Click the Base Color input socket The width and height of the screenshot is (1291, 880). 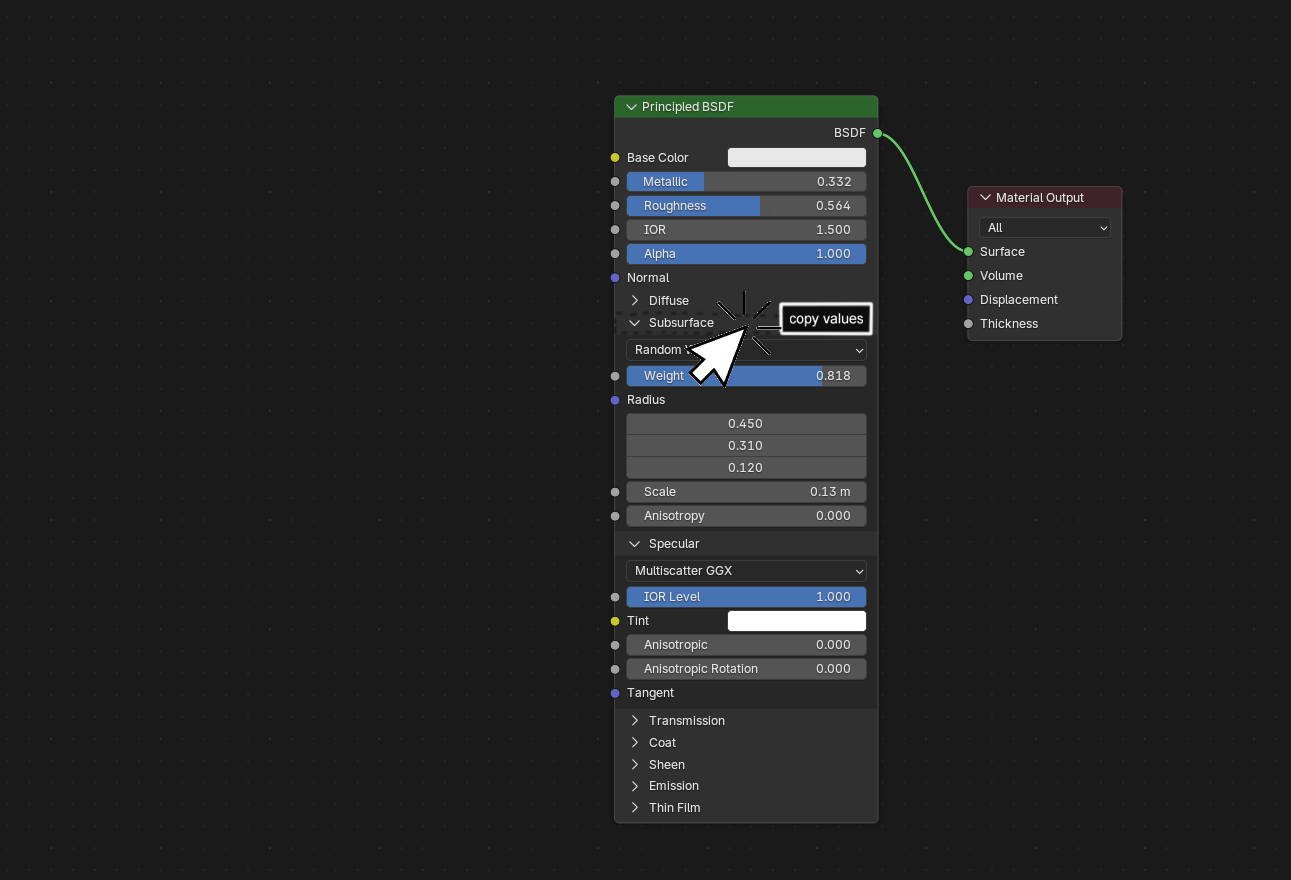coord(615,158)
